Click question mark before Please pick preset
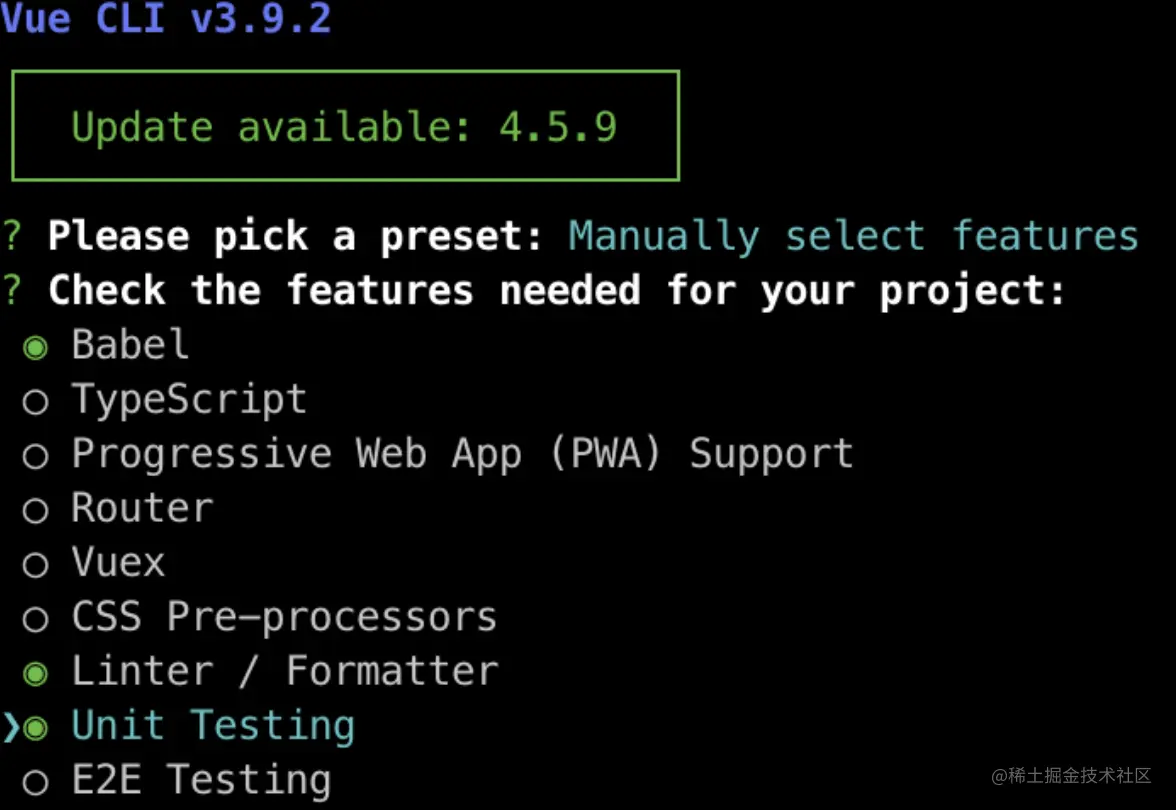The width and height of the screenshot is (1176, 810). 11,236
